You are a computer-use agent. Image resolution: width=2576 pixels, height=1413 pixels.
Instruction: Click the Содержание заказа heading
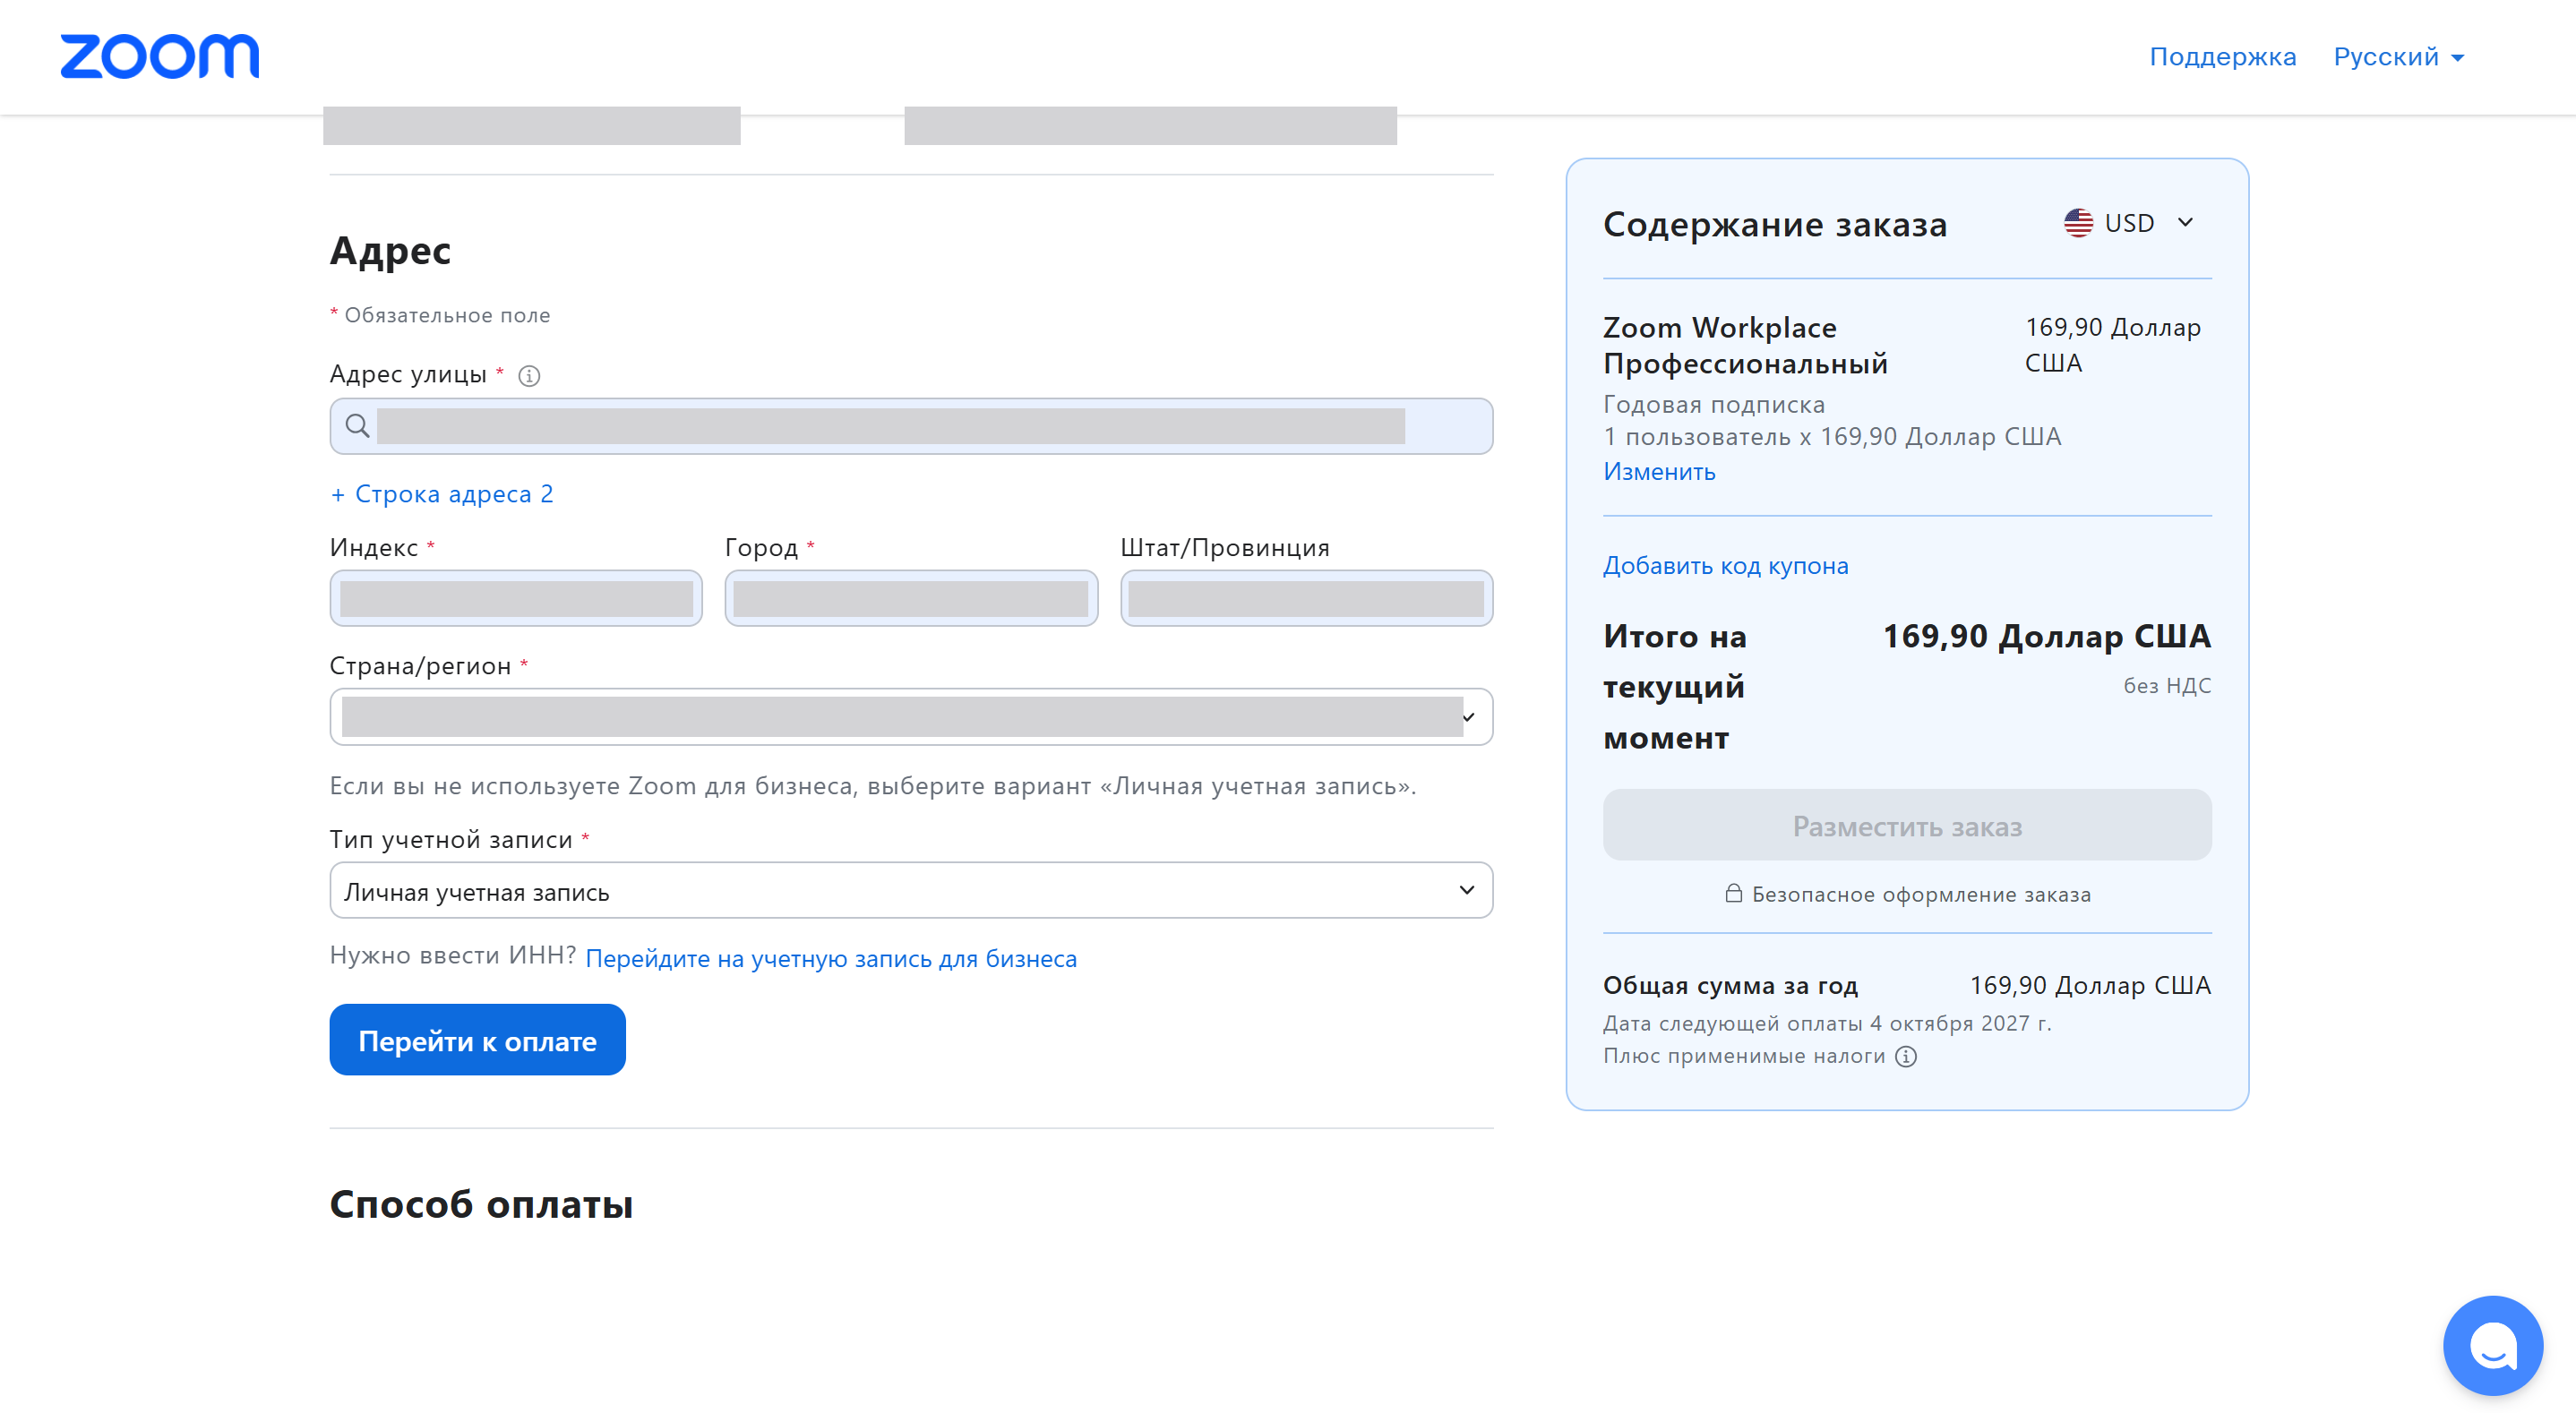[x=1775, y=224]
